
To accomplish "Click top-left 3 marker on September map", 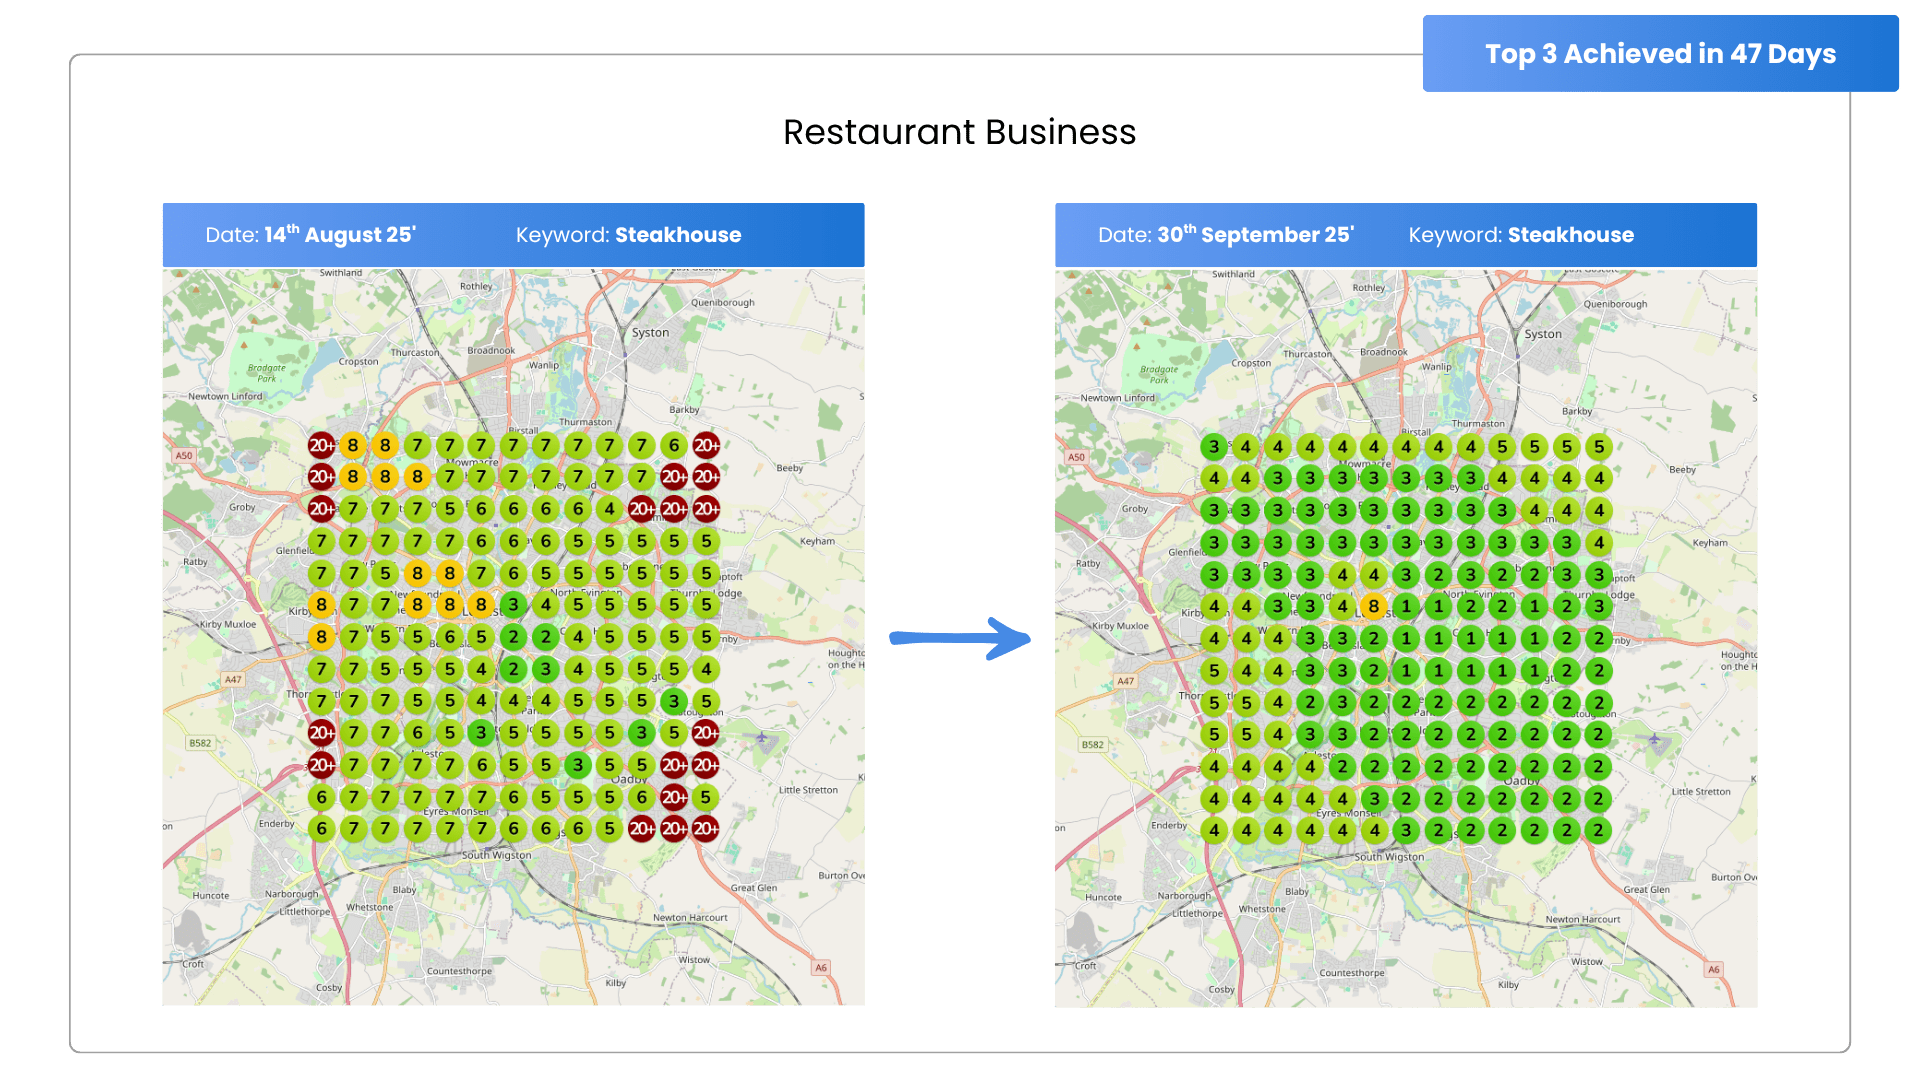I will pyautogui.click(x=1214, y=447).
